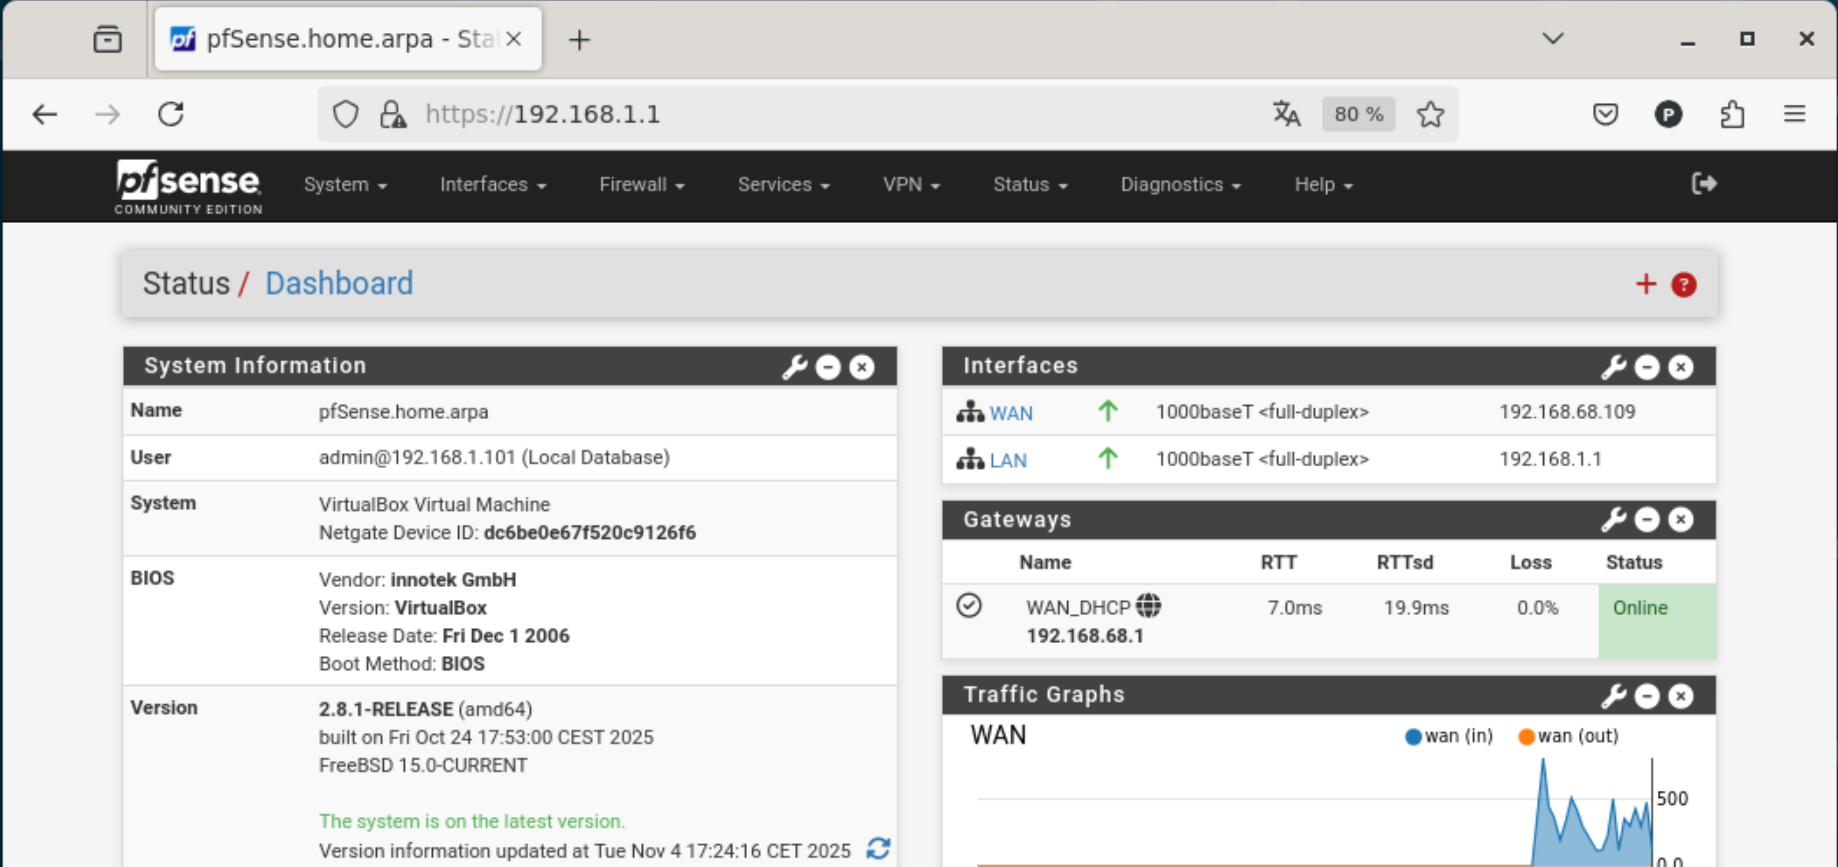Open the WAN interface link
The width and height of the screenshot is (1838, 867).
click(x=1011, y=413)
